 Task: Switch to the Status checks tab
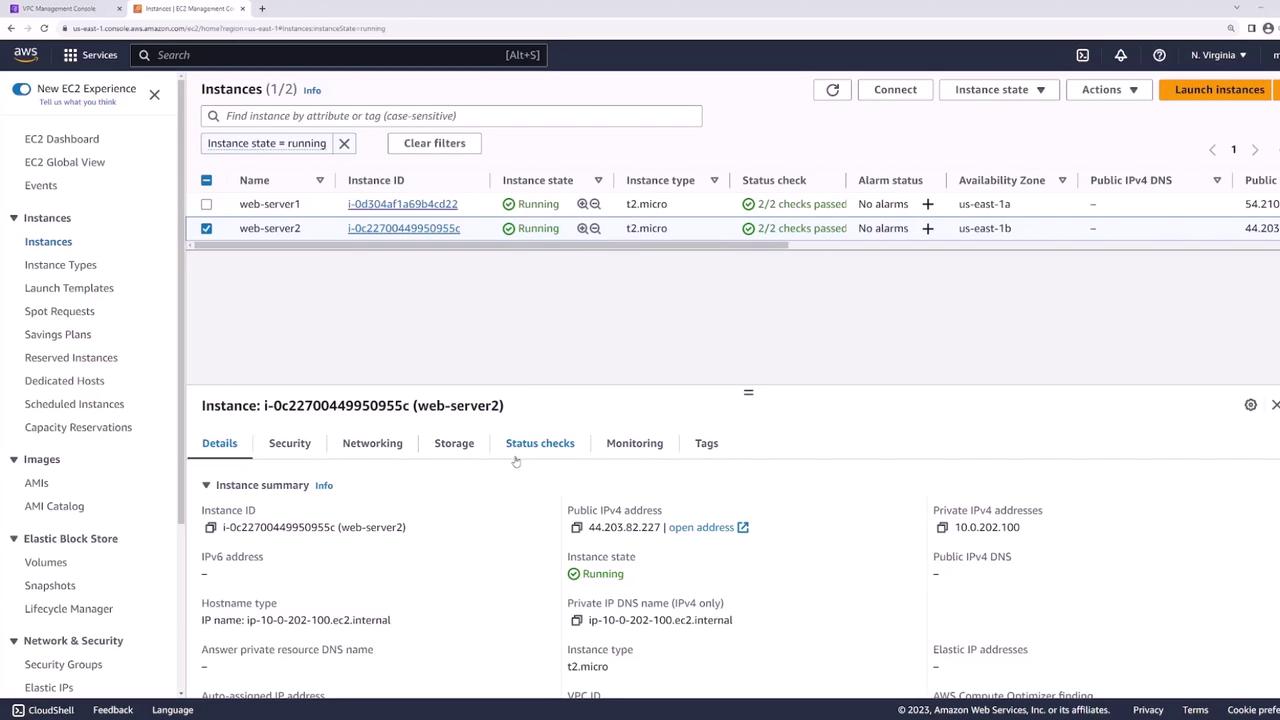[x=539, y=443]
